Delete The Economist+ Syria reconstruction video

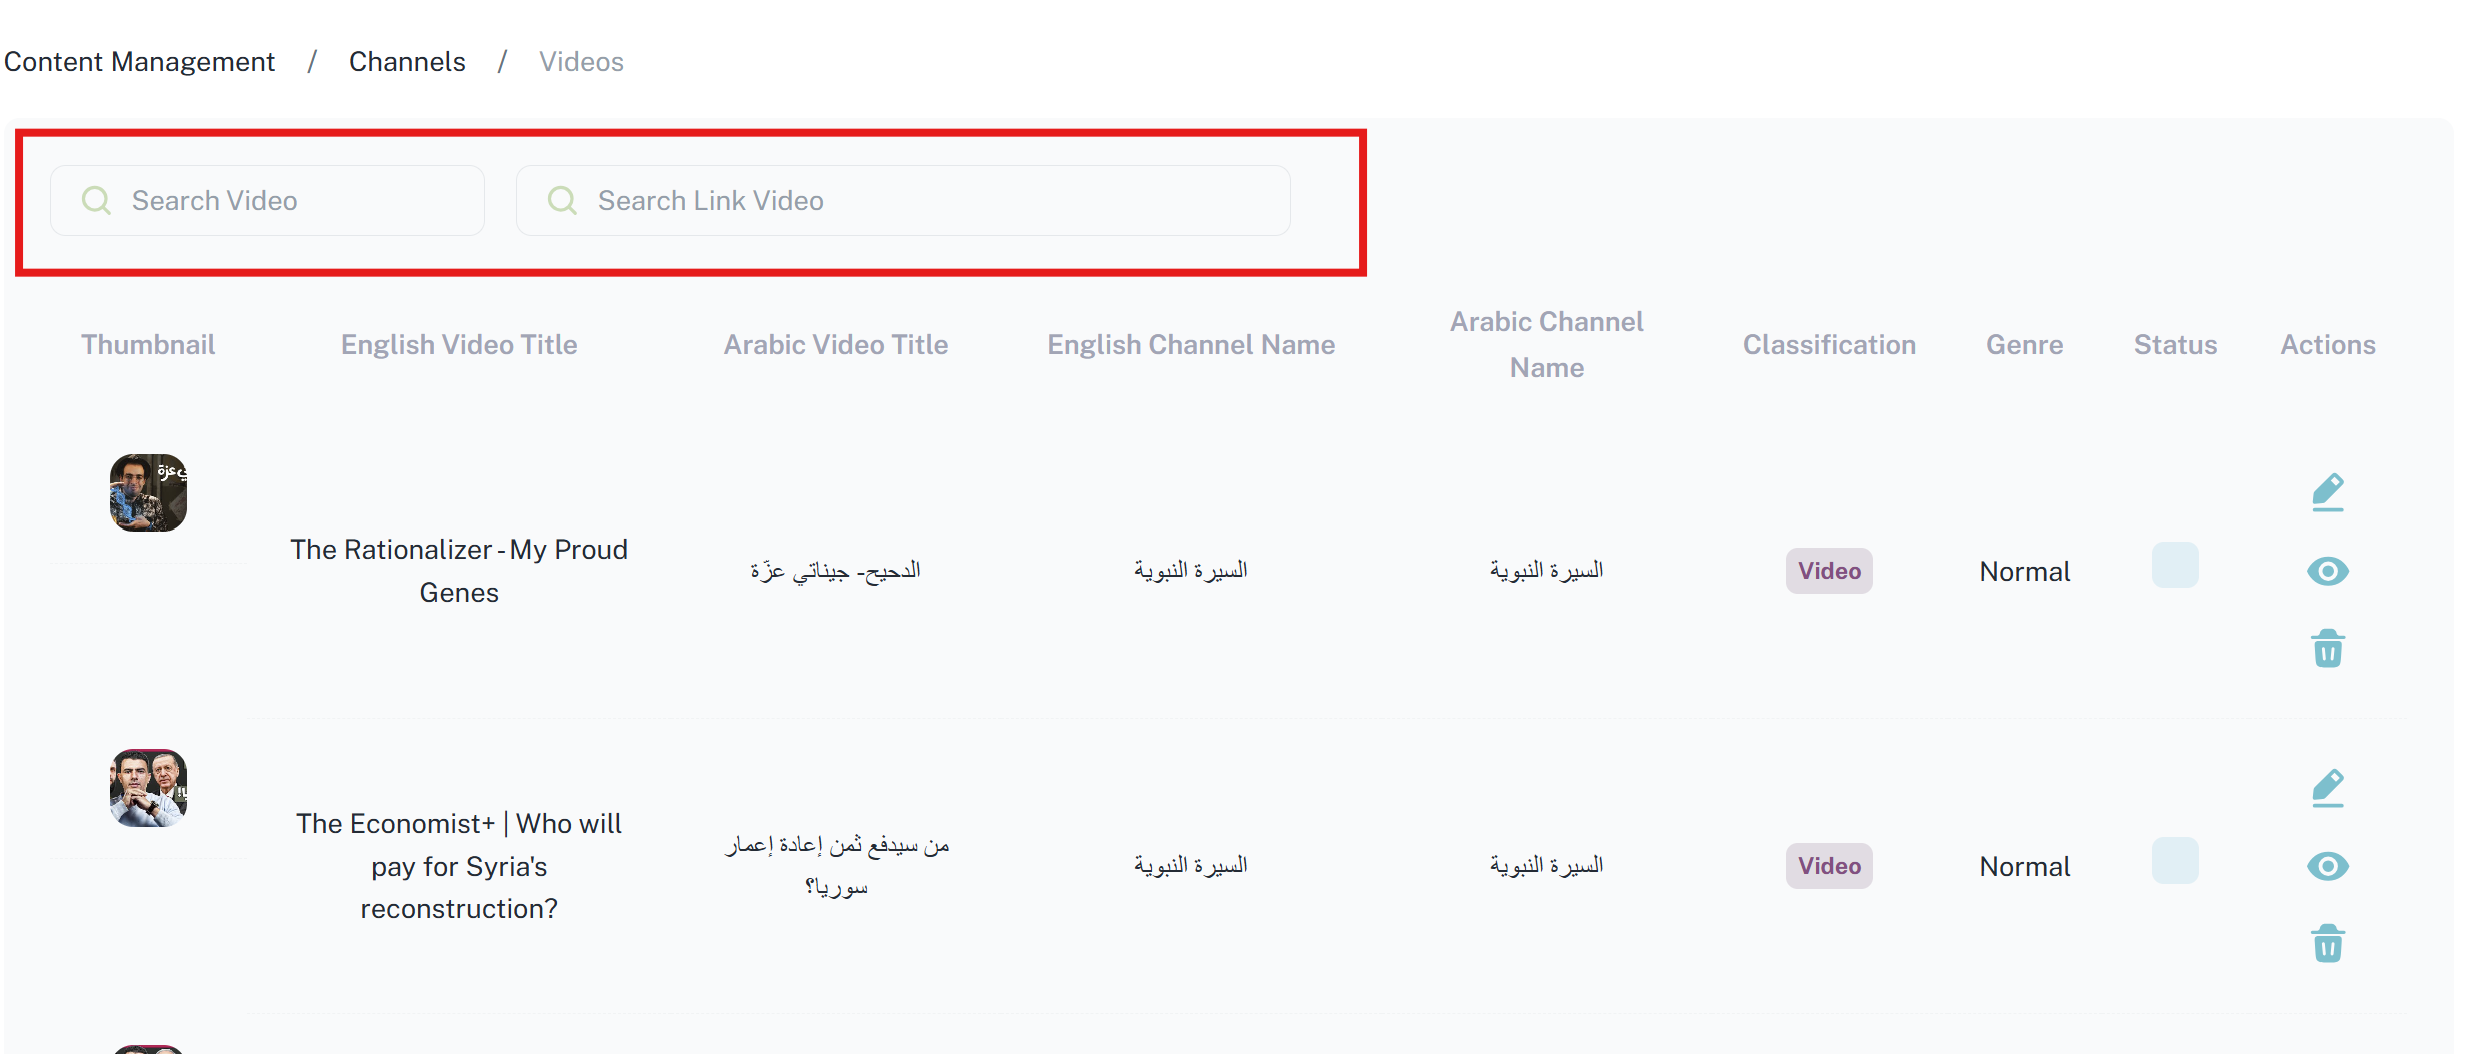click(x=2327, y=943)
